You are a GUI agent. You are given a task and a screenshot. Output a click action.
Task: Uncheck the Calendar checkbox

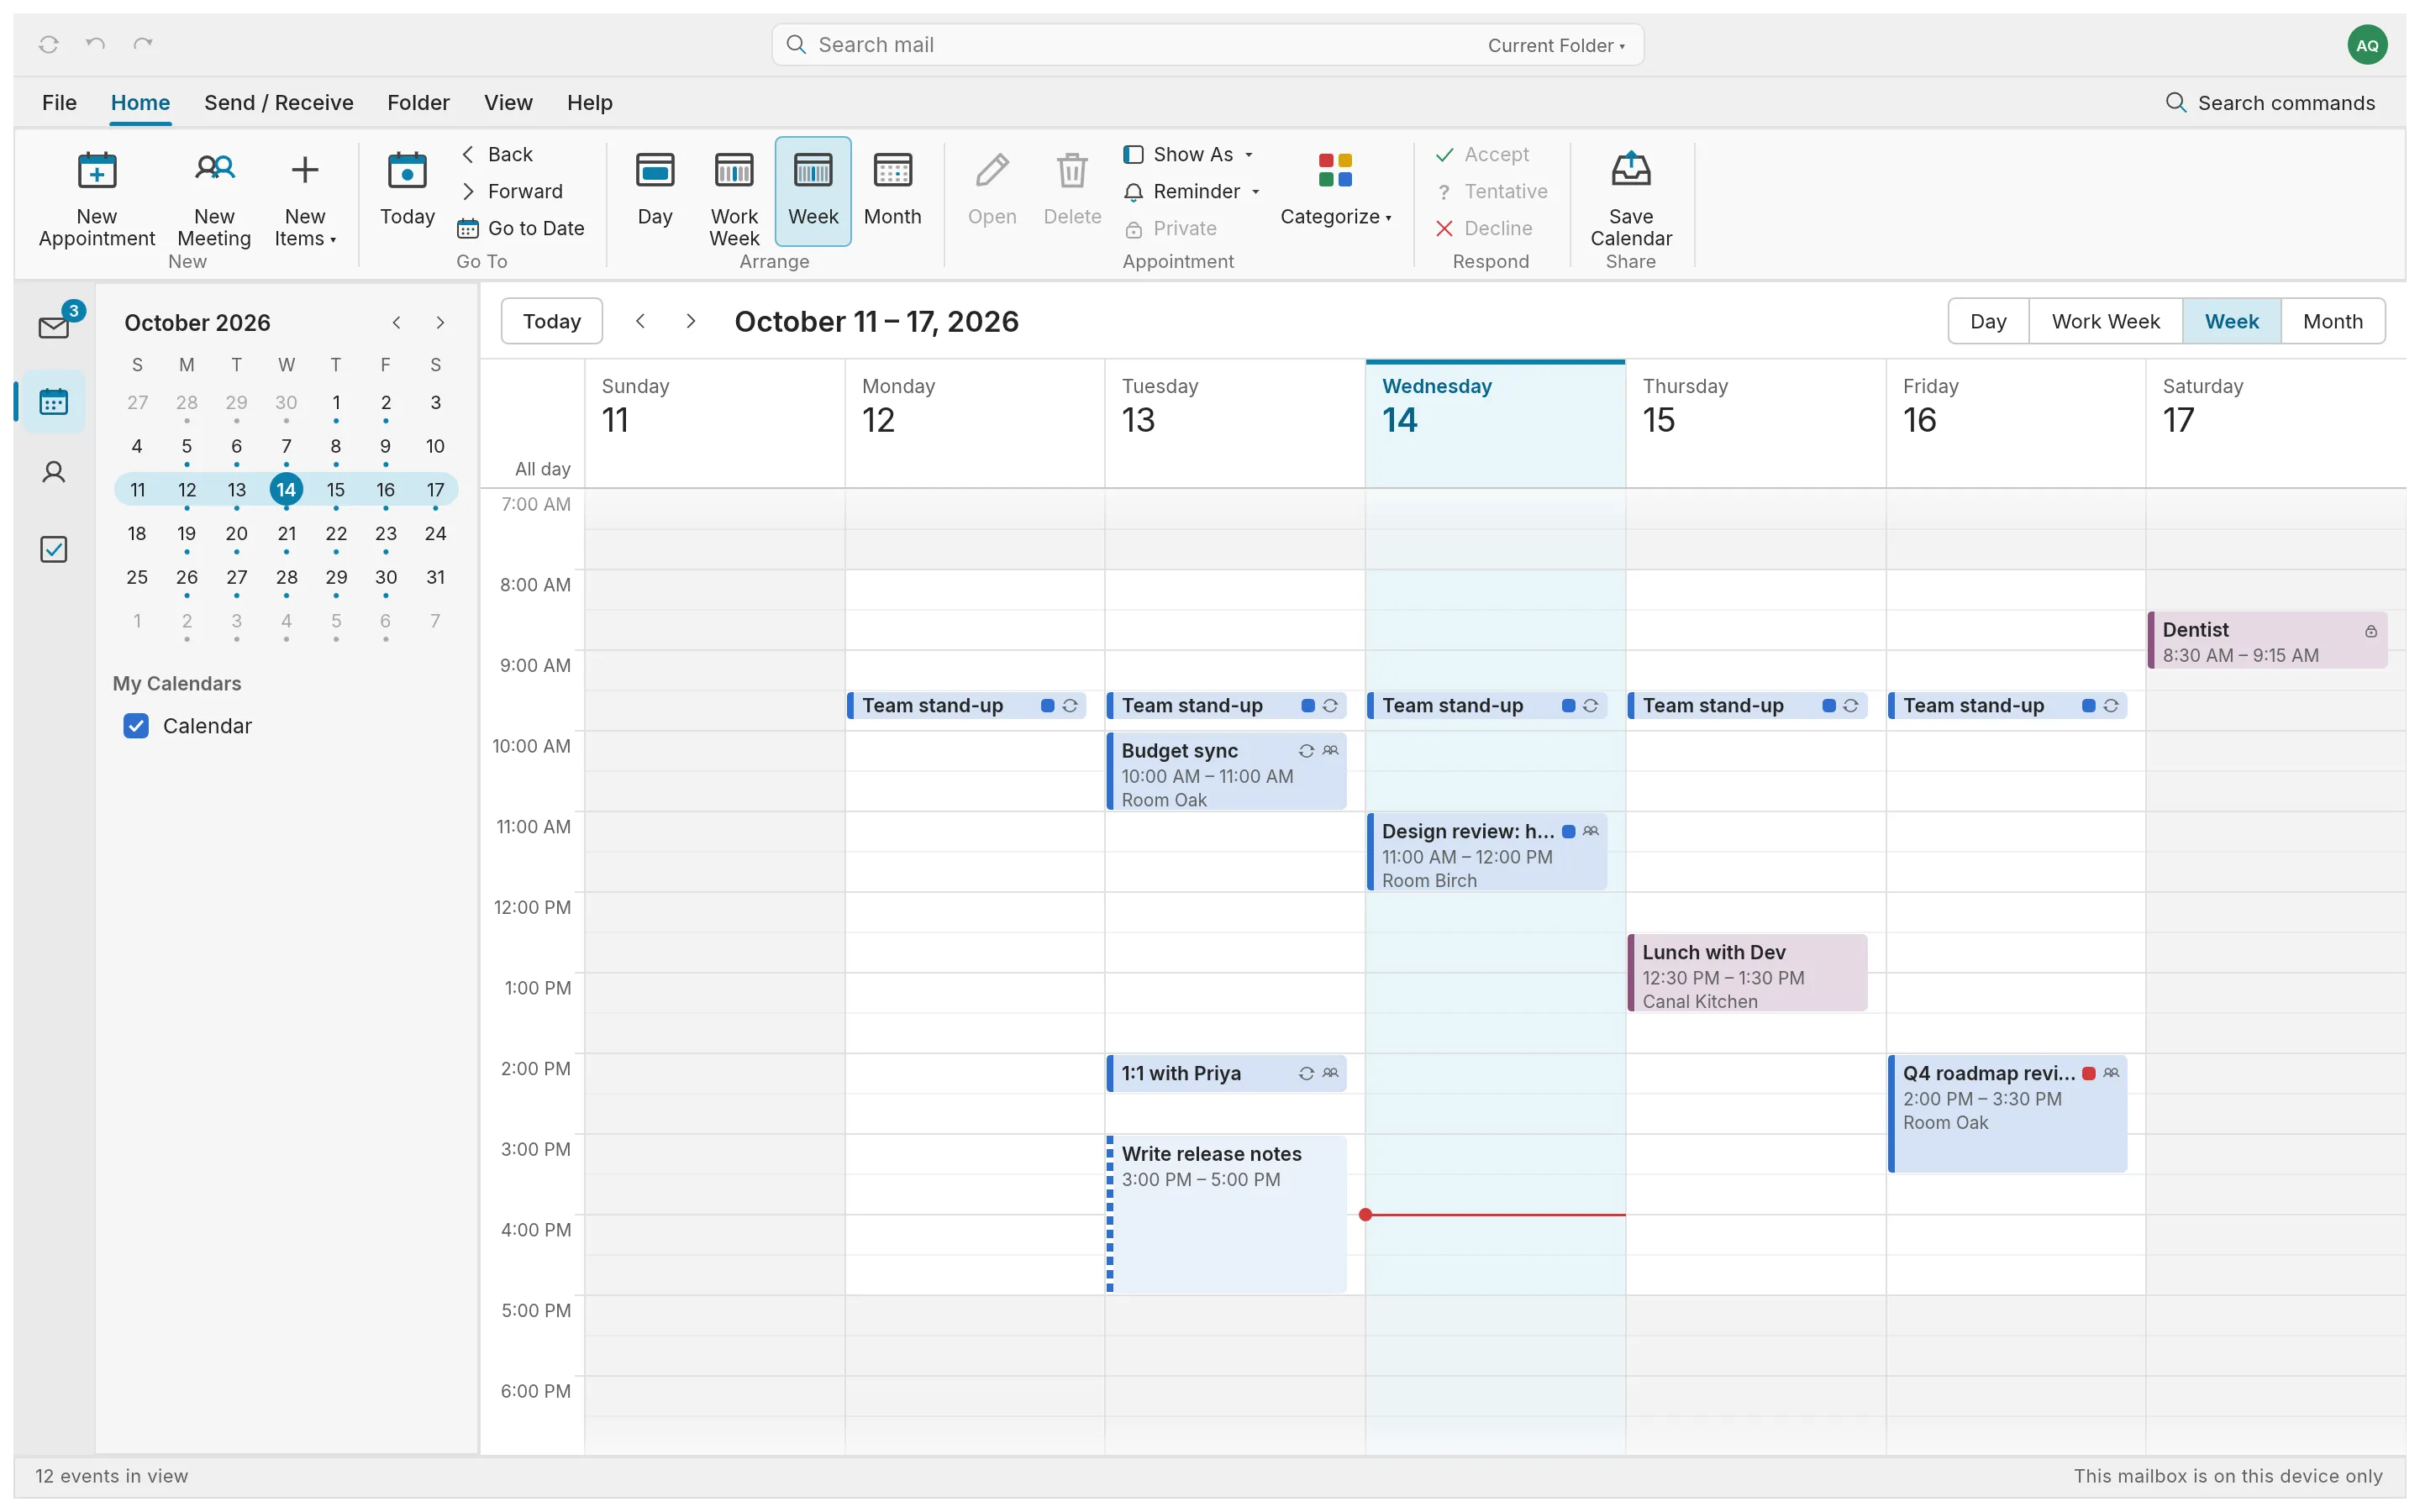coord(136,726)
